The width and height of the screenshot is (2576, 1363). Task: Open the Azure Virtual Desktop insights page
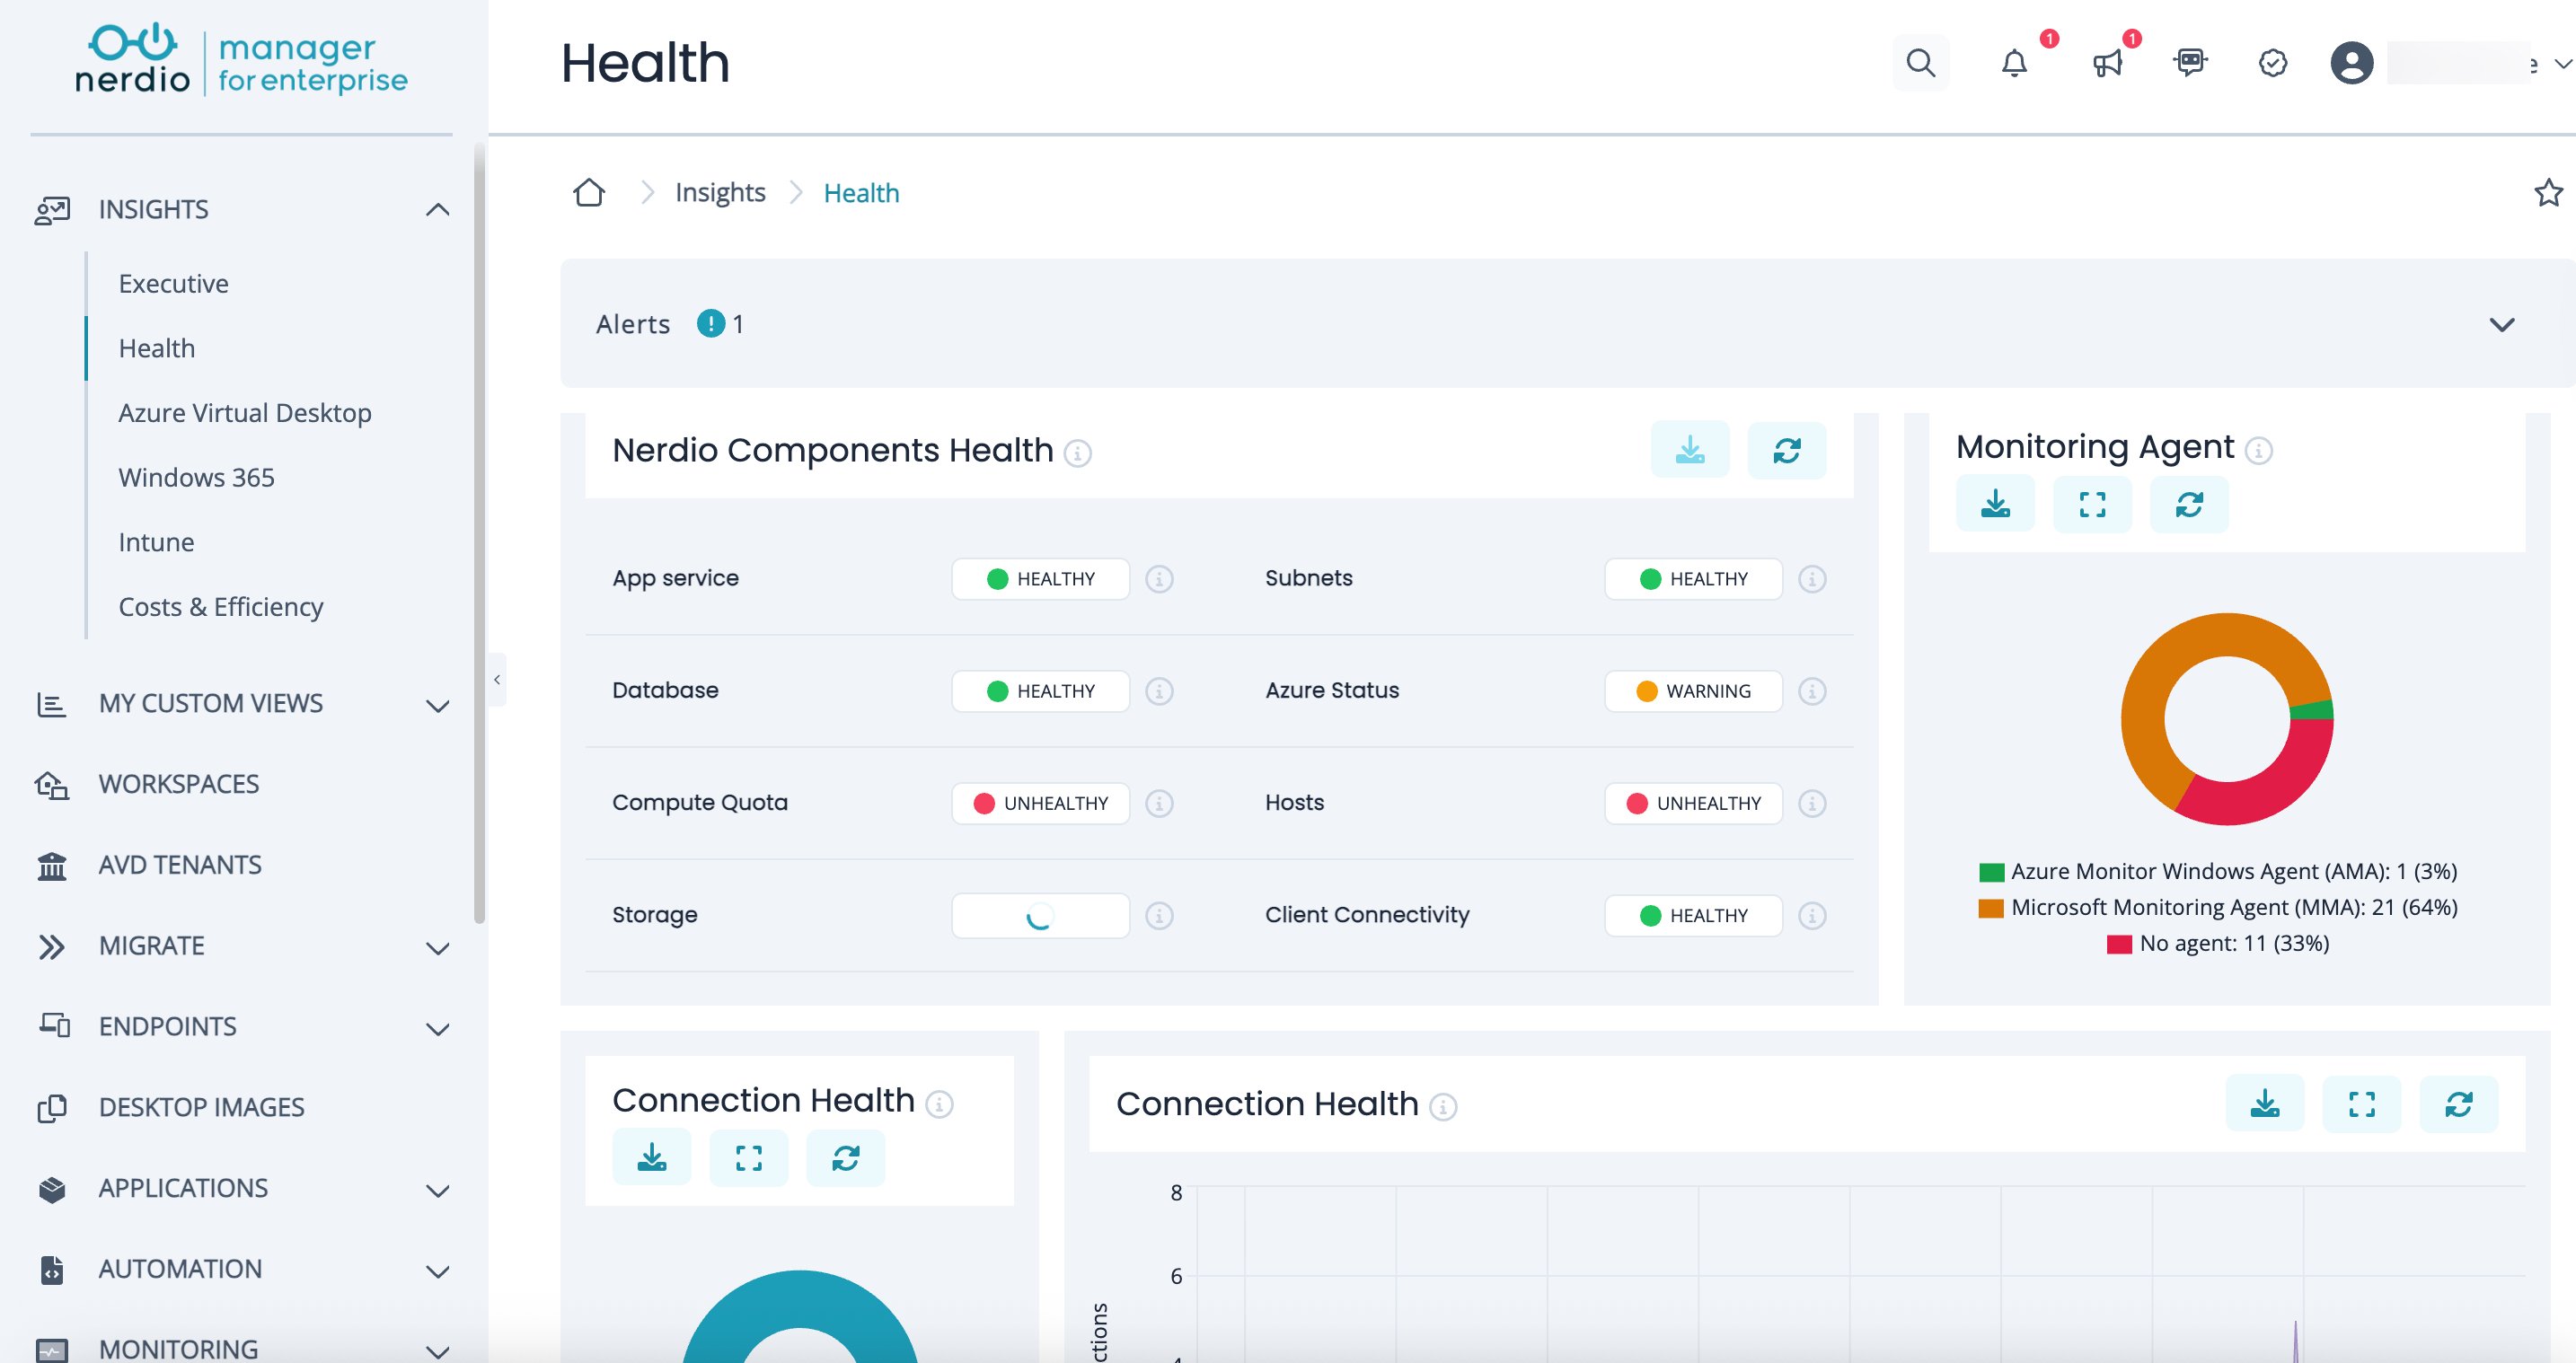pyautogui.click(x=244, y=413)
